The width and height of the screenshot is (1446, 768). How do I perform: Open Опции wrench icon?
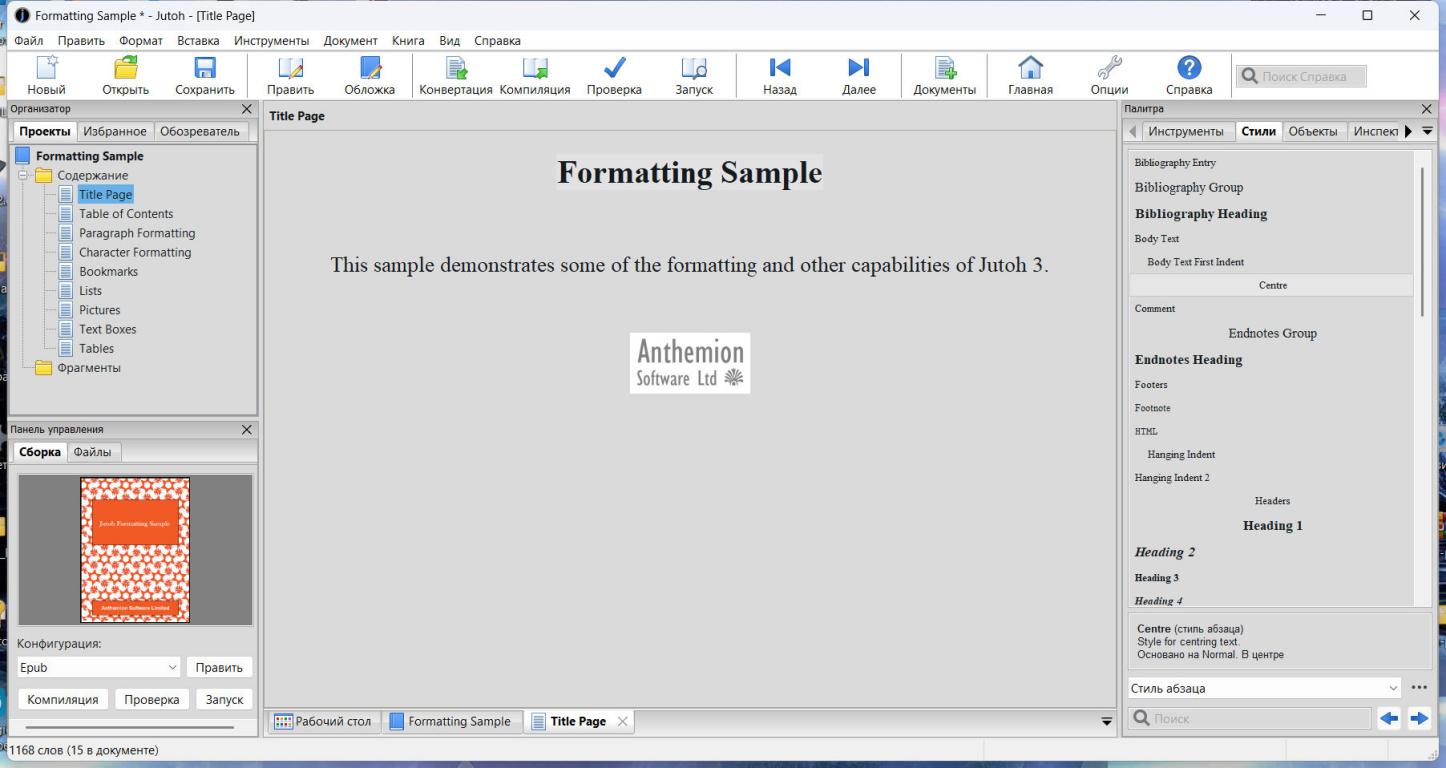1108,68
